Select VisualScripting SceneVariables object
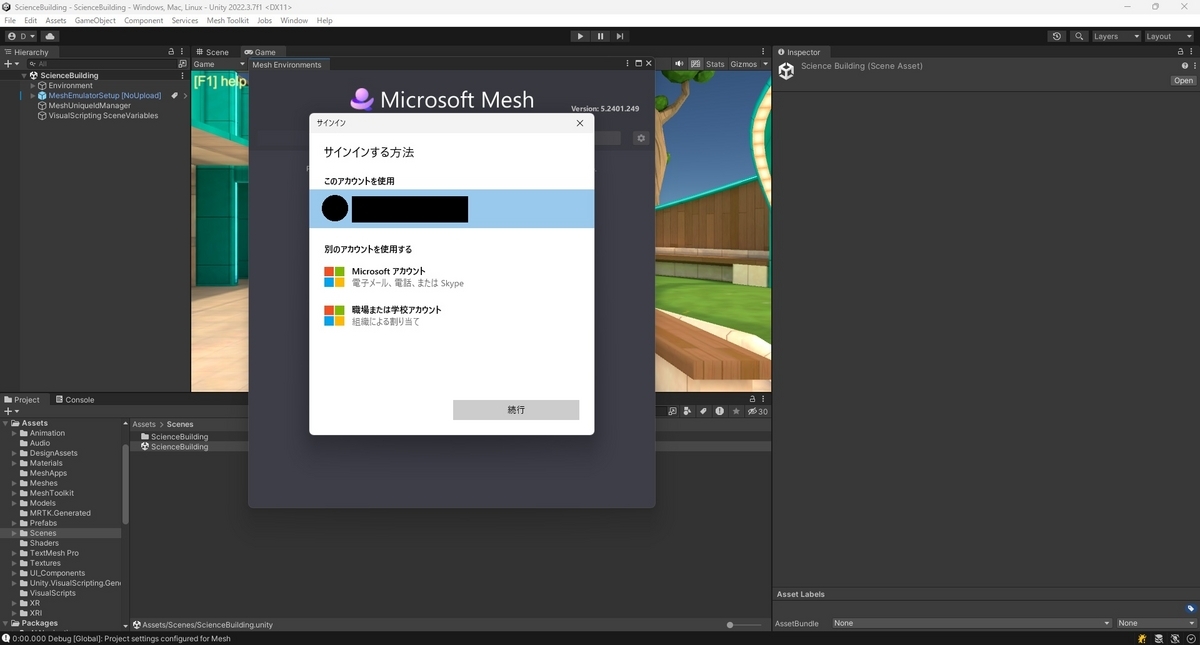The width and height of the screenshot is (1200, 645). (x=103, y=115)
